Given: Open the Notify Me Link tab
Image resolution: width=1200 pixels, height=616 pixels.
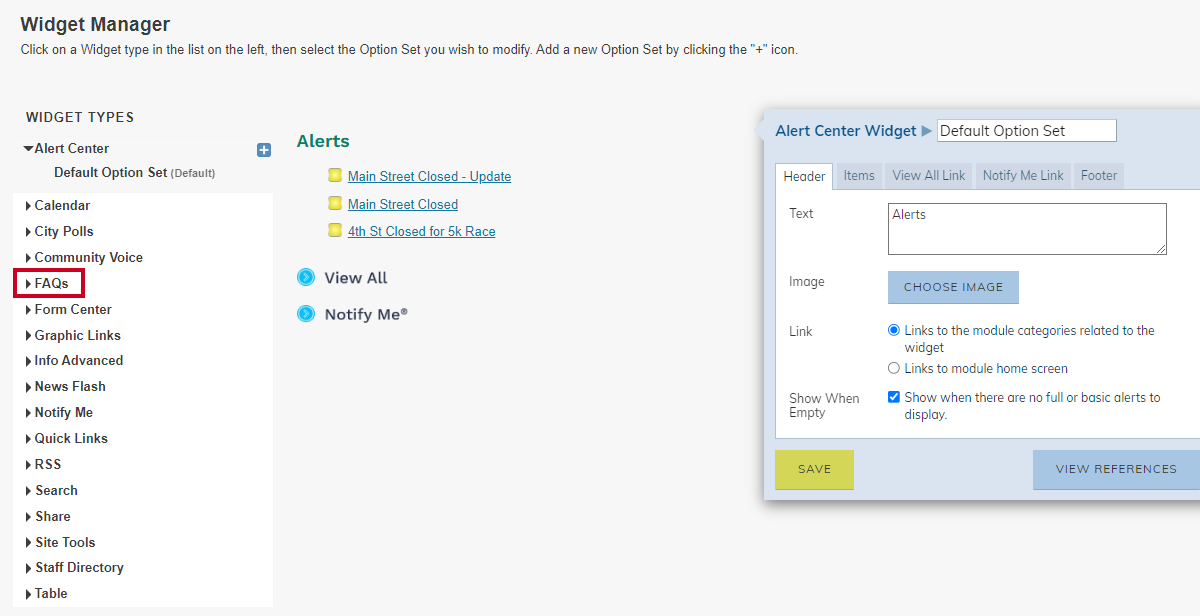Looking at the screenshot, I should coord(1023,175).
